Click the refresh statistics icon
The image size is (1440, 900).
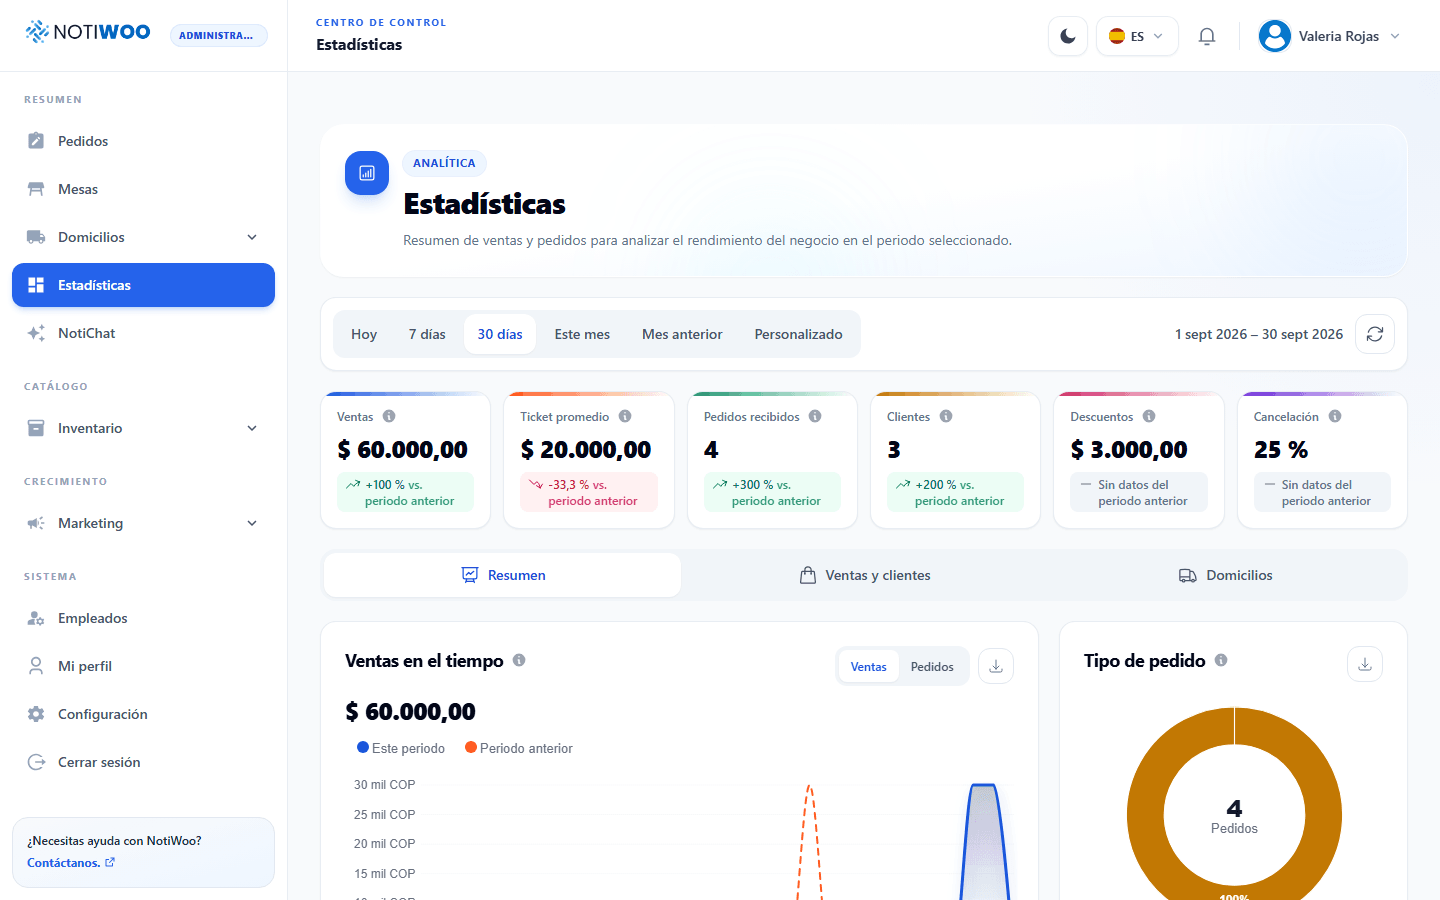coord(1375,334)
